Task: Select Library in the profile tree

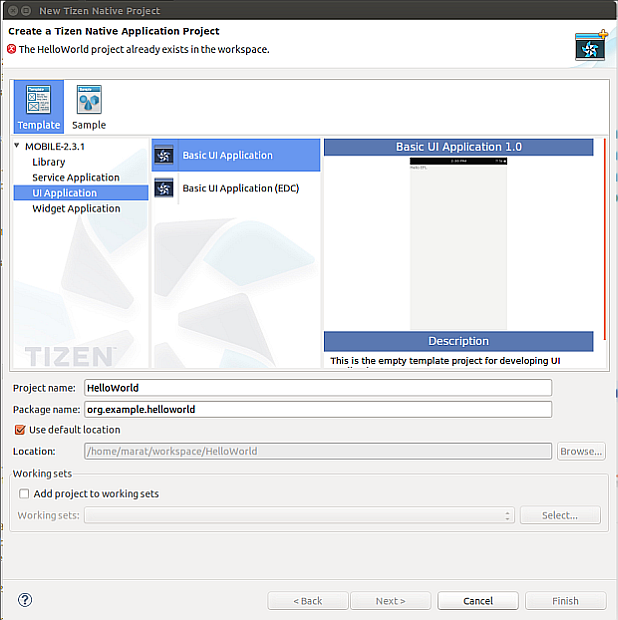Action: pos(49,162)
